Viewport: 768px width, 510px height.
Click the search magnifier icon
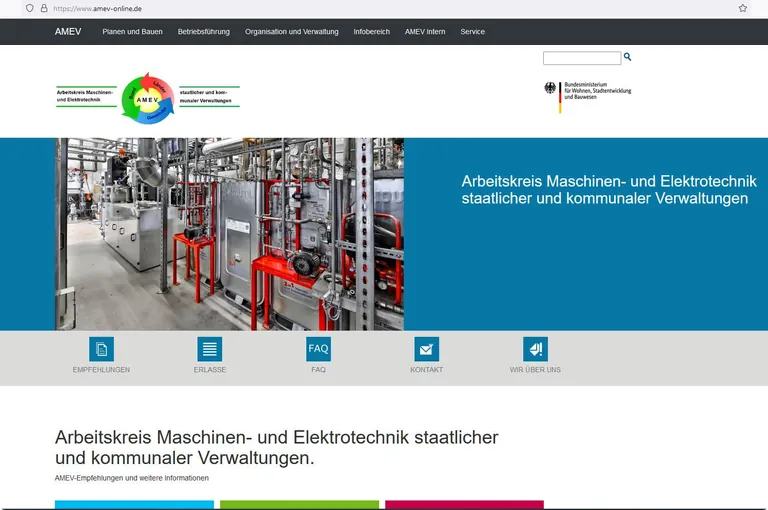click(628, 57)
